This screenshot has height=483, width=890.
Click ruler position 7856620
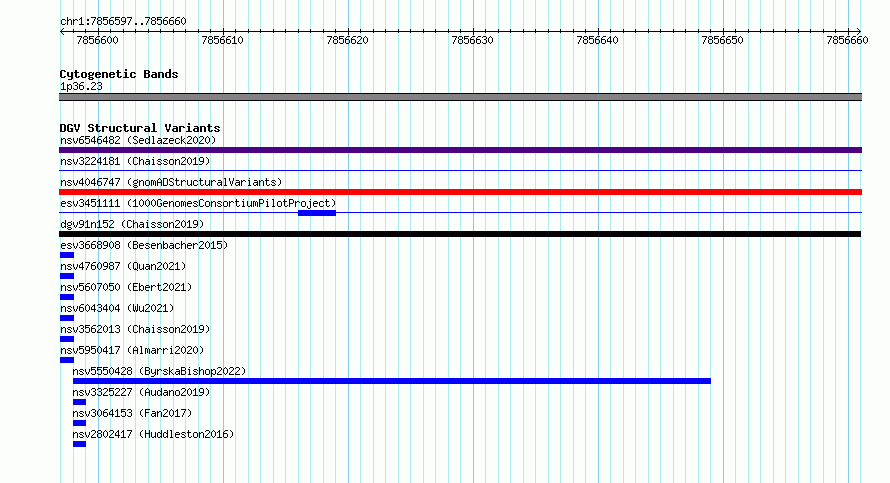pyautogui.click(x=347, y=40)
